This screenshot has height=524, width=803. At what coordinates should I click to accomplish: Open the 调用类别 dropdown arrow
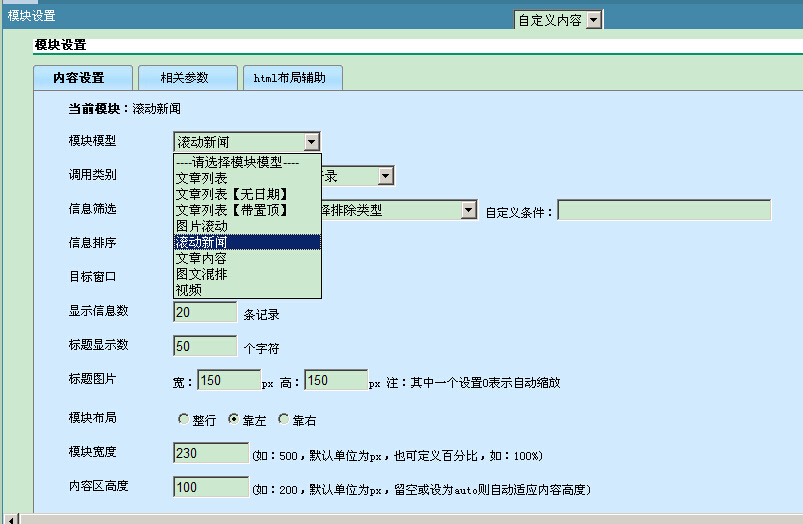tap(386, 176)
